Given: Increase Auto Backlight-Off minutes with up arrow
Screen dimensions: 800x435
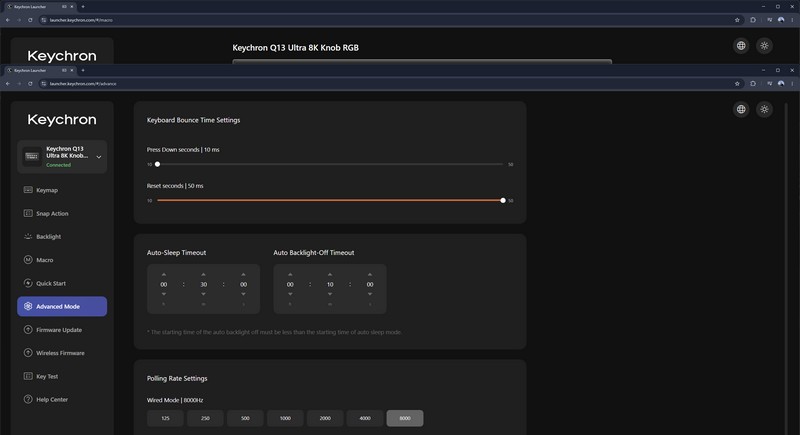Looking at the screenshot, I should point(330,274).
